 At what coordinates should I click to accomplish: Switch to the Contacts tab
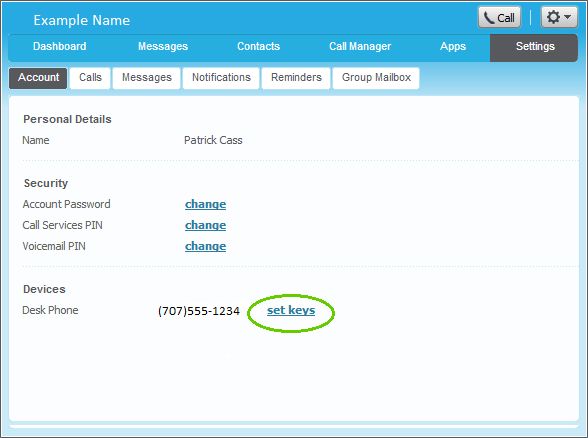tap(258, 46)
